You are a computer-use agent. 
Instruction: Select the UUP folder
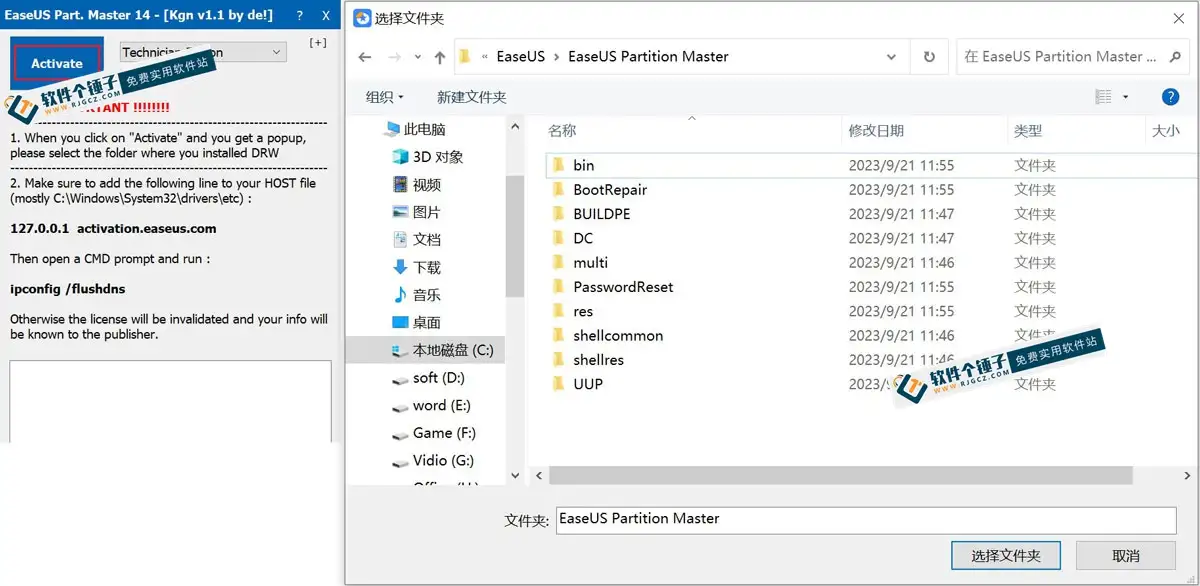pos(588,384)
